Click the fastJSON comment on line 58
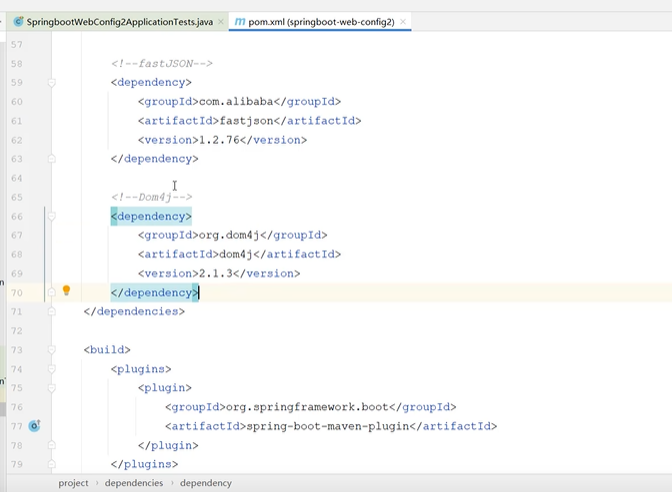 162,63
